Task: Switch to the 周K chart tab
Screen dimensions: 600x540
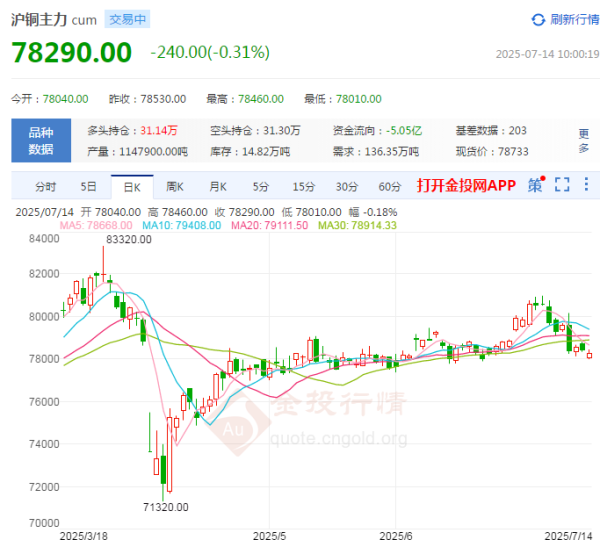Action: [x=175, y=187]
